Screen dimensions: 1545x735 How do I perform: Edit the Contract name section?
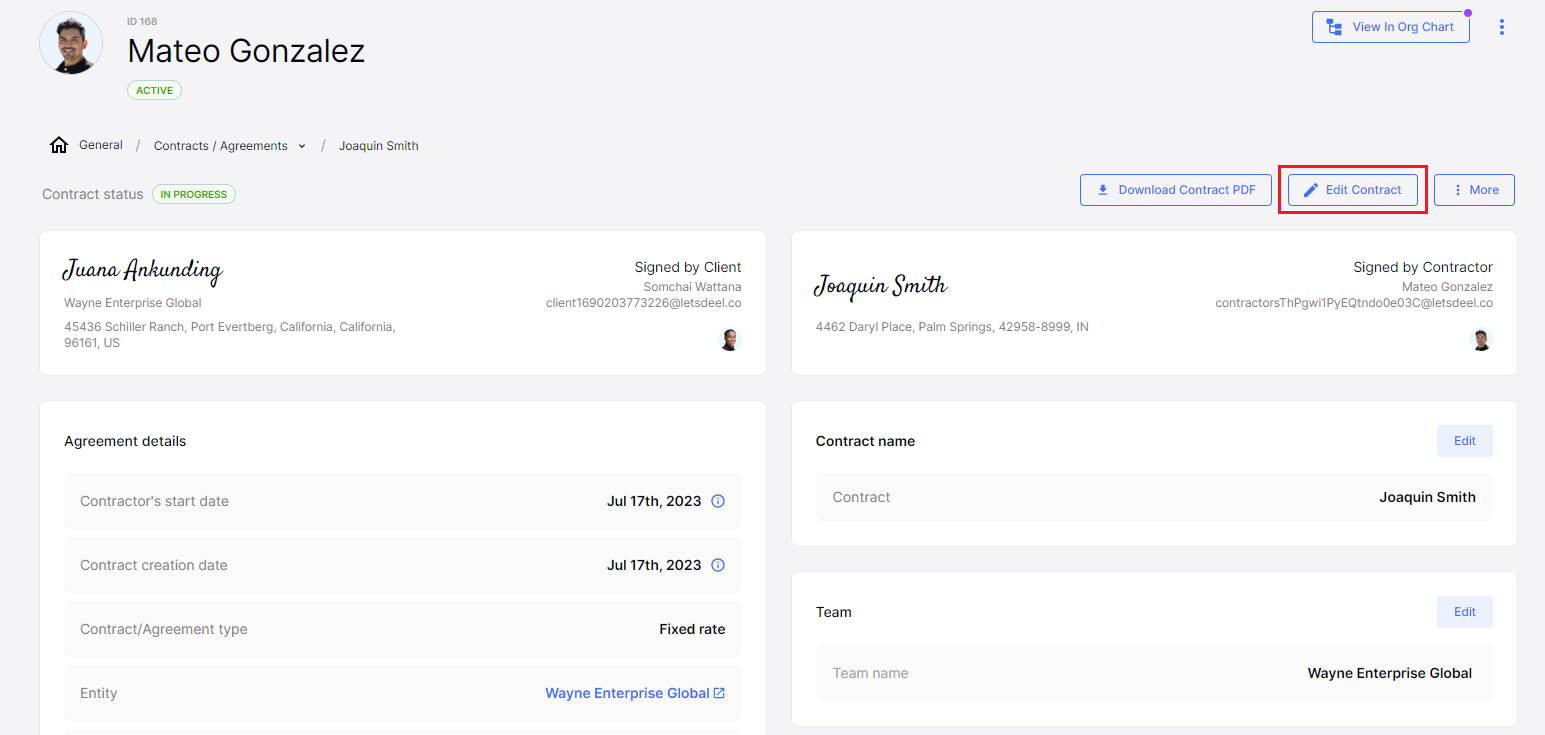click(1464, 441)
